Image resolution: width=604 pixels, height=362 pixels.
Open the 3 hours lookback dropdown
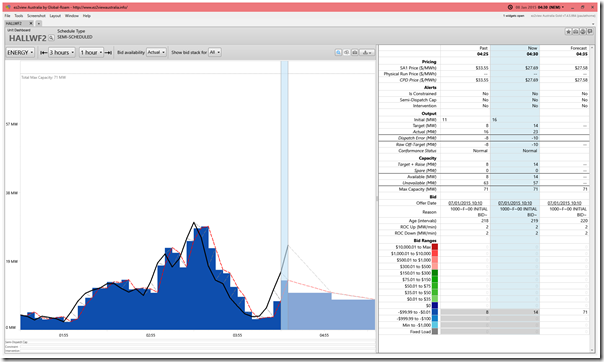point(62,52)
